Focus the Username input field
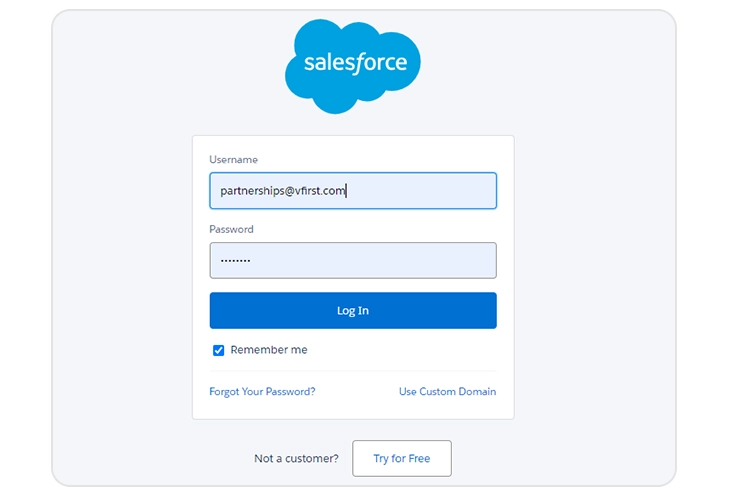 pos(420,191)
